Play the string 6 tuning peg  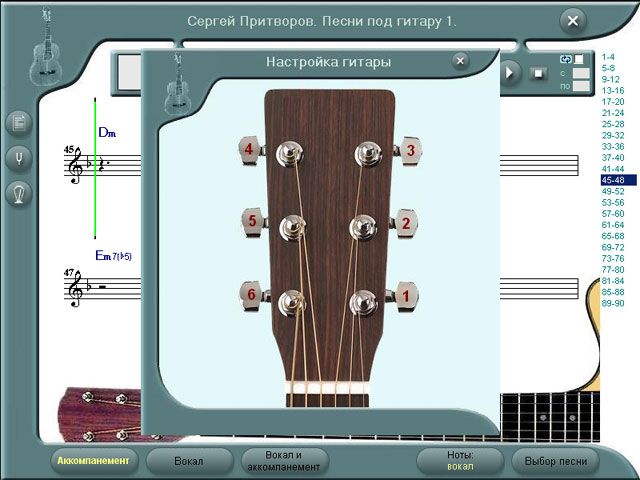click(x=252, y=295)
